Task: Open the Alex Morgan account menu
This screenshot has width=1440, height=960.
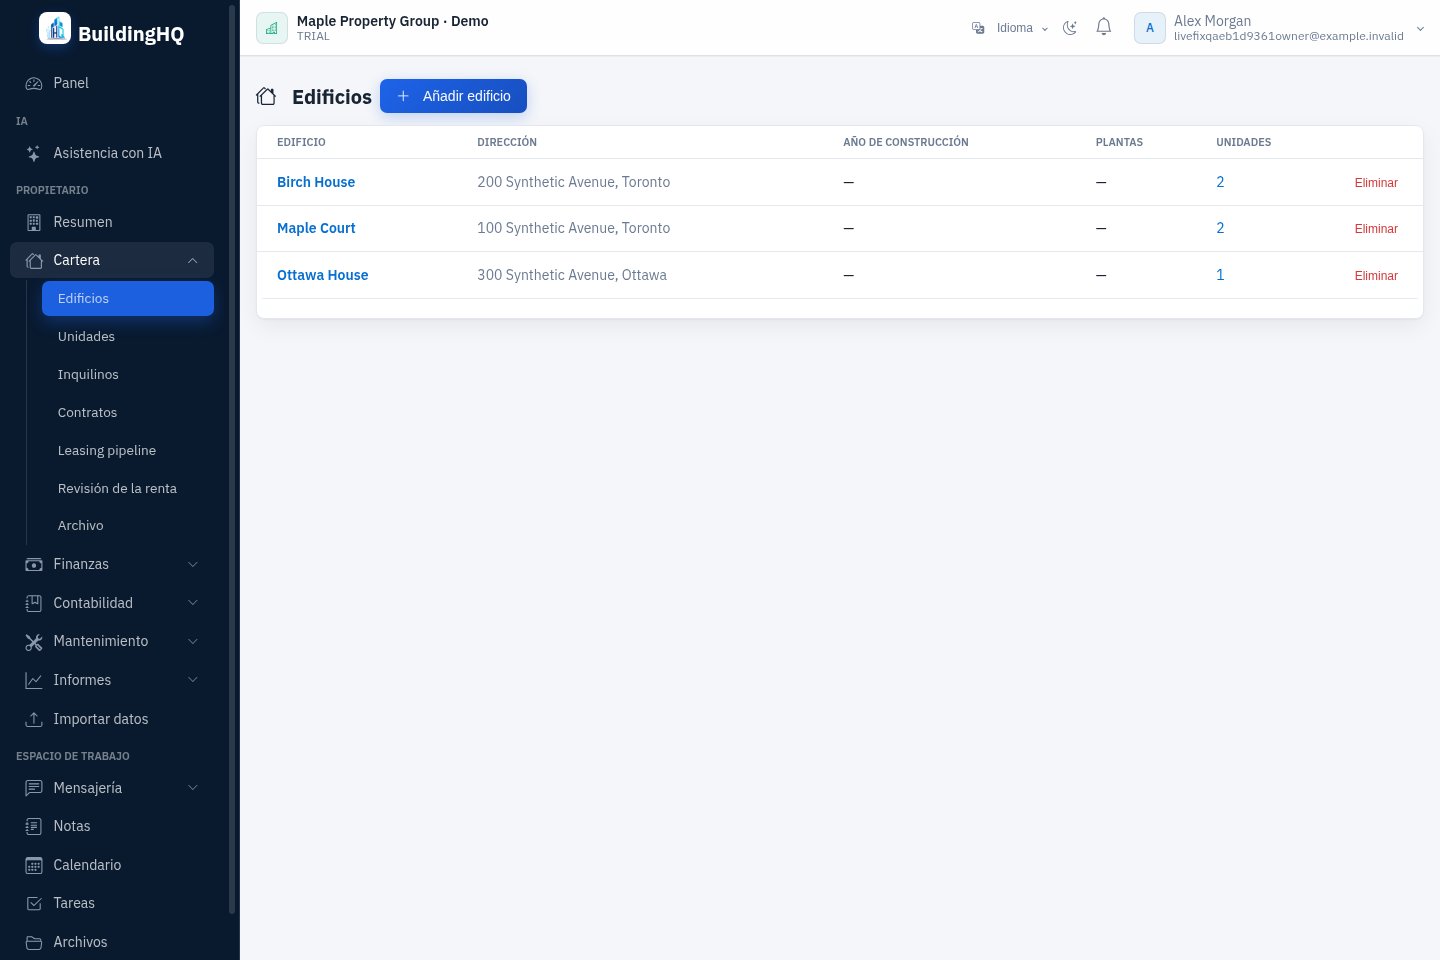Action: coord(1280,28)
